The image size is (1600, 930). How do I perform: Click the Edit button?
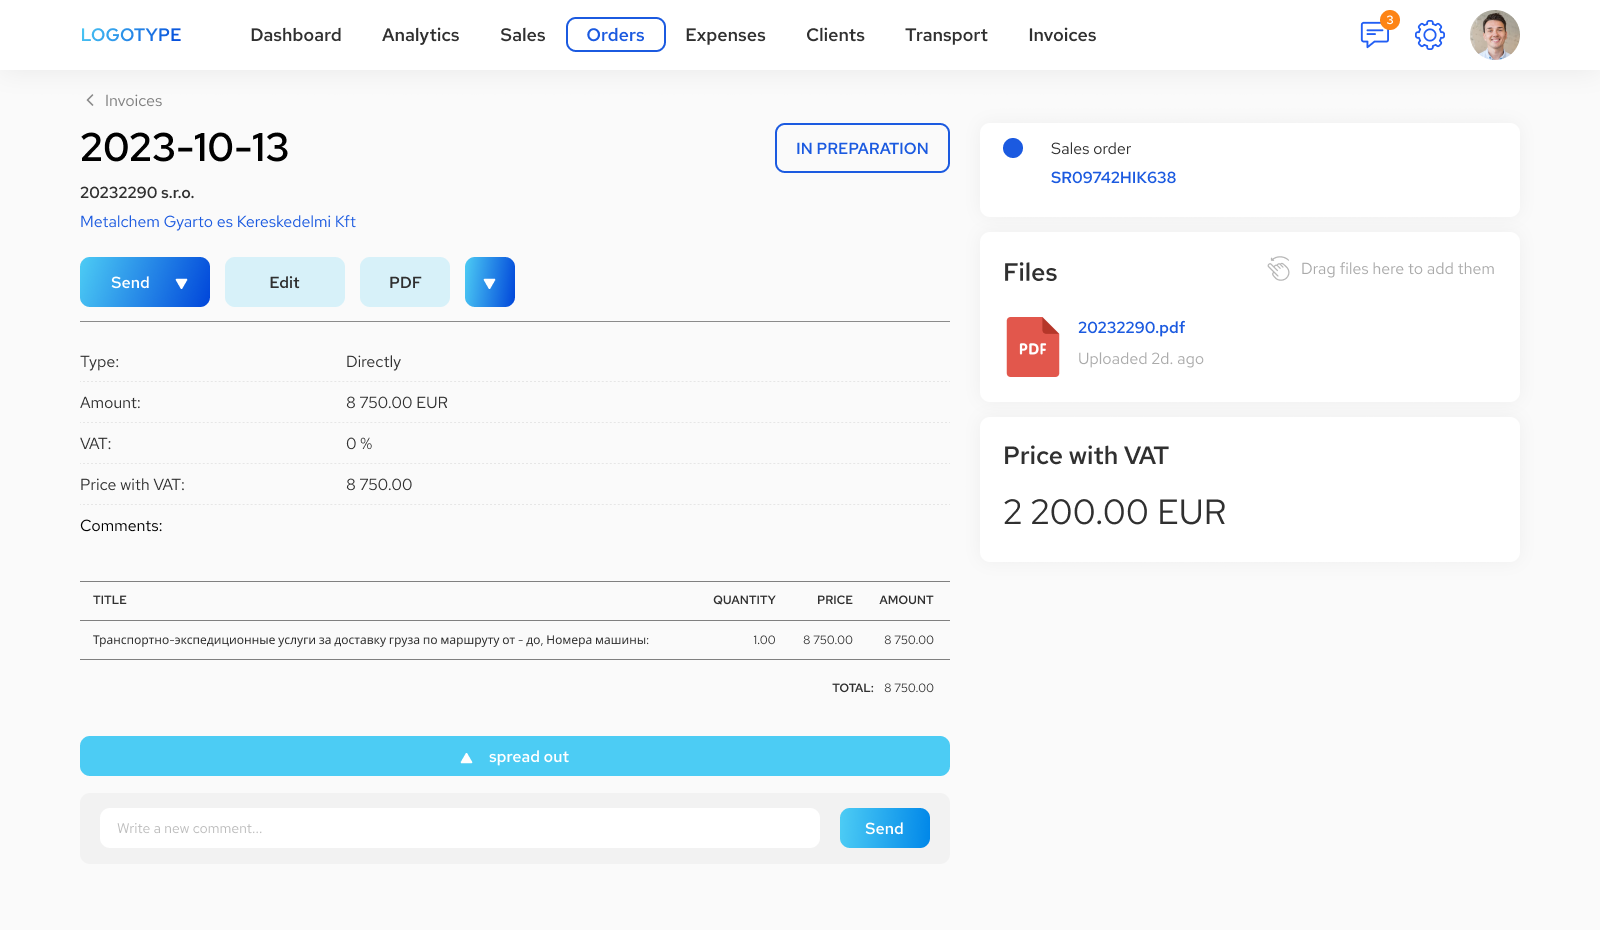[284, 282]
